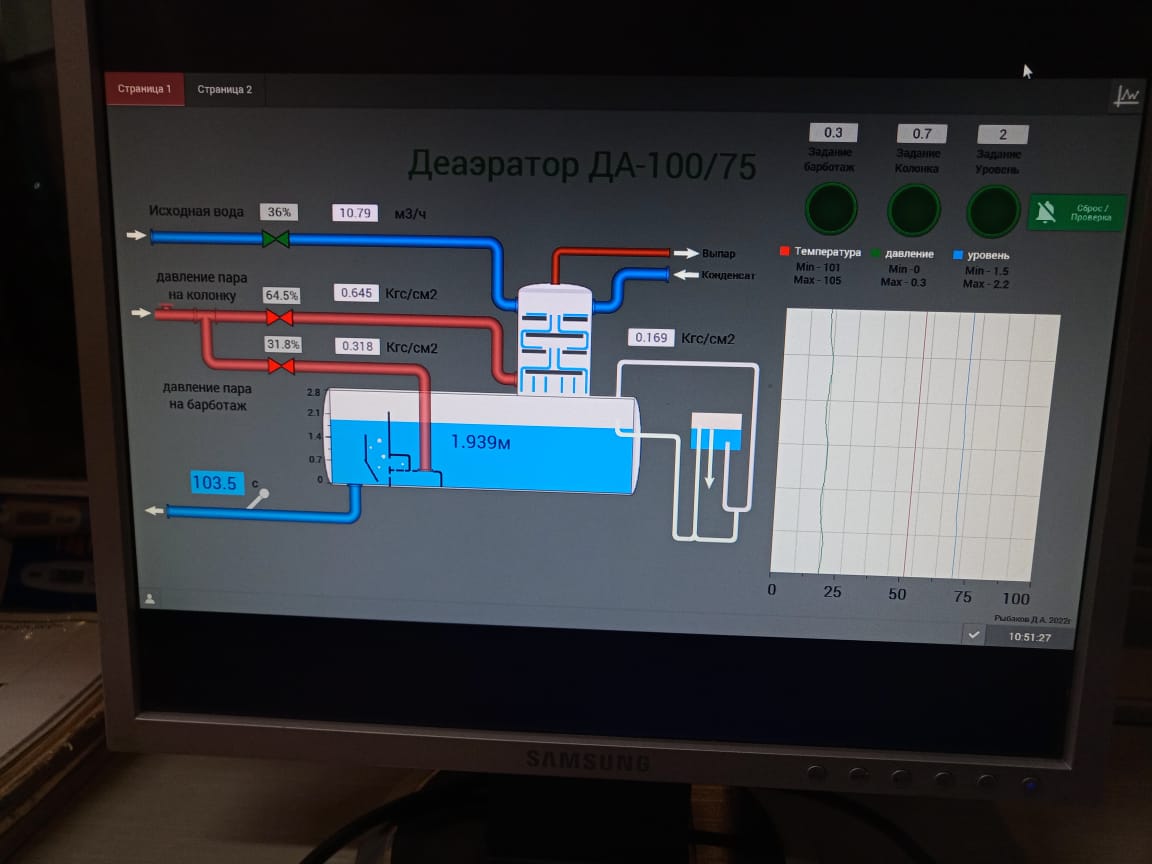Click the Деаэратор ДА-100/75 title
Image resolution: width=1152 pixels, height=864 pixels.
tap(582, 165)
